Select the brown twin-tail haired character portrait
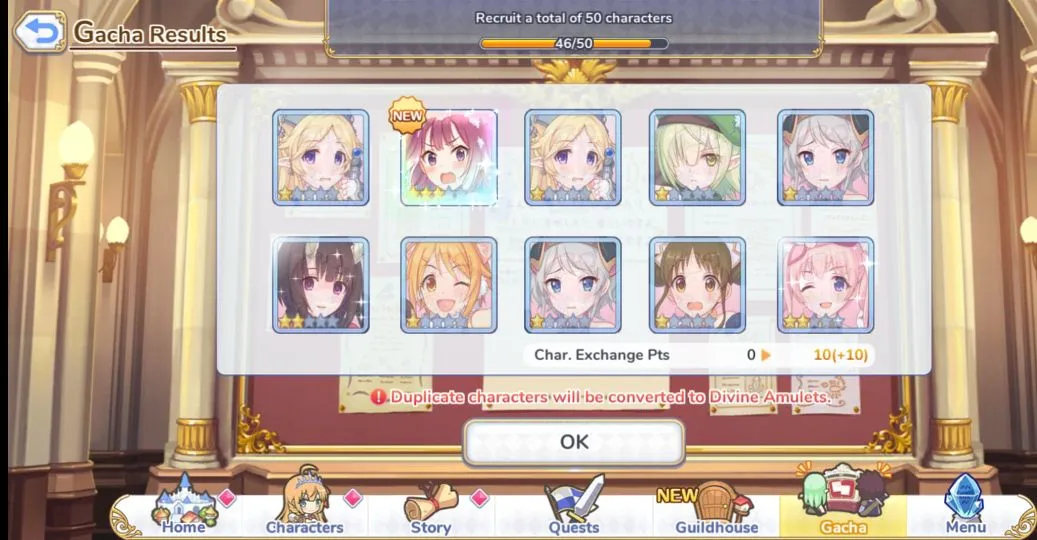 [x=697, y=285]
